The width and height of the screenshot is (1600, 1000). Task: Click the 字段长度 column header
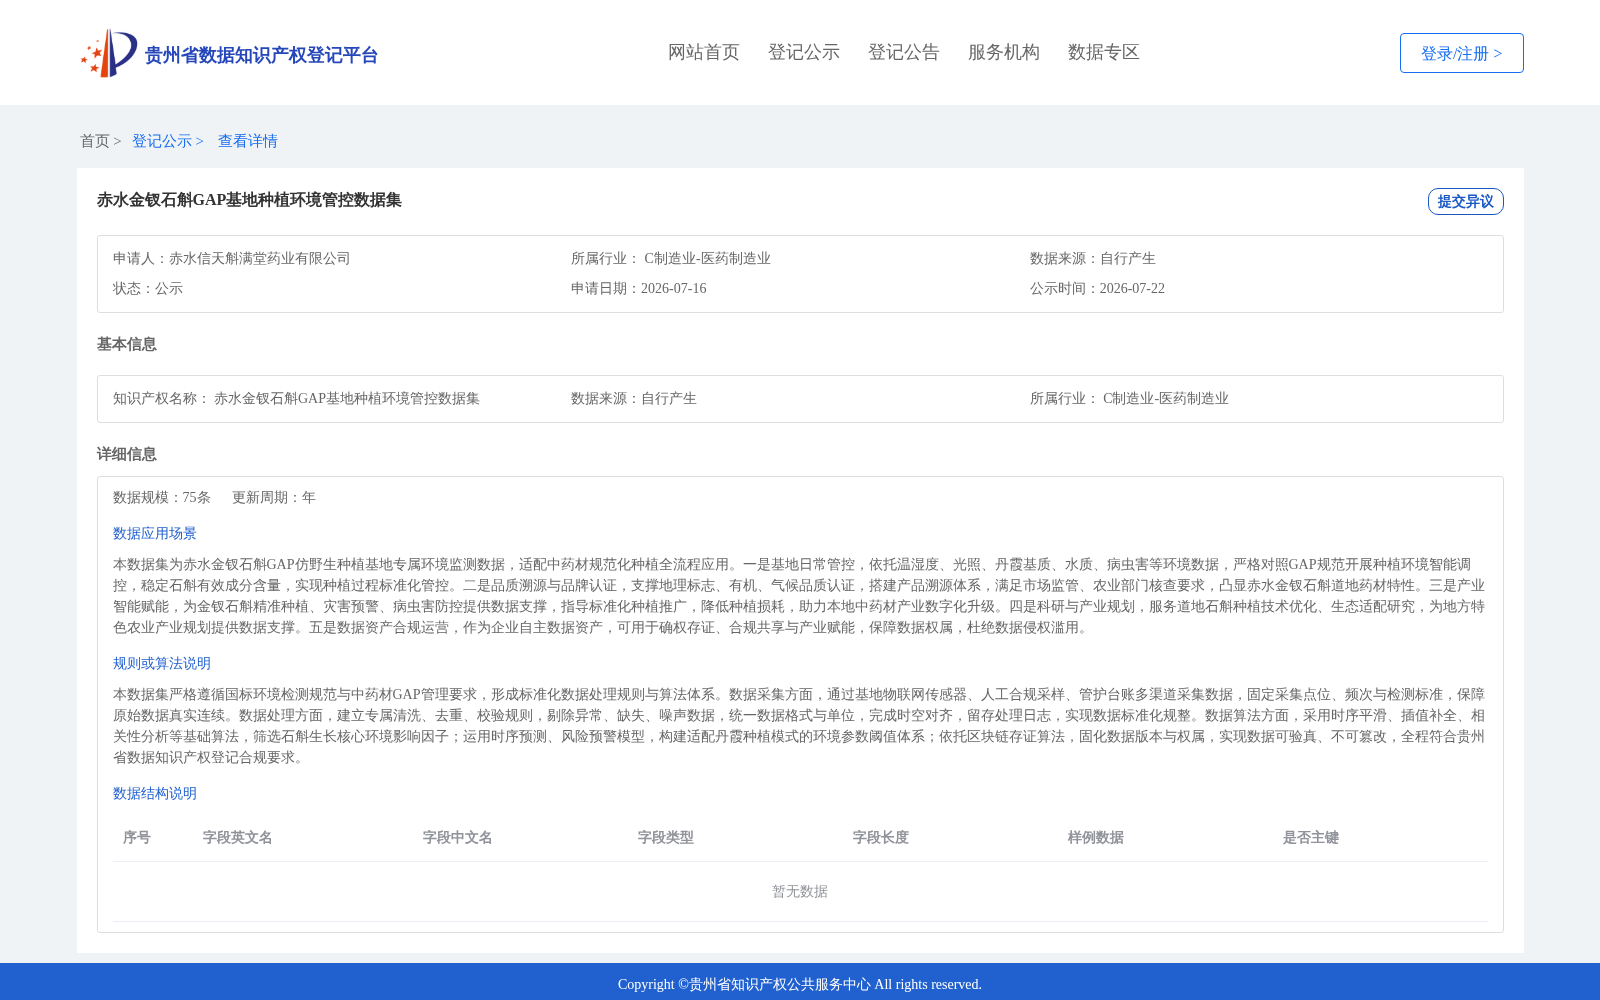881,837
